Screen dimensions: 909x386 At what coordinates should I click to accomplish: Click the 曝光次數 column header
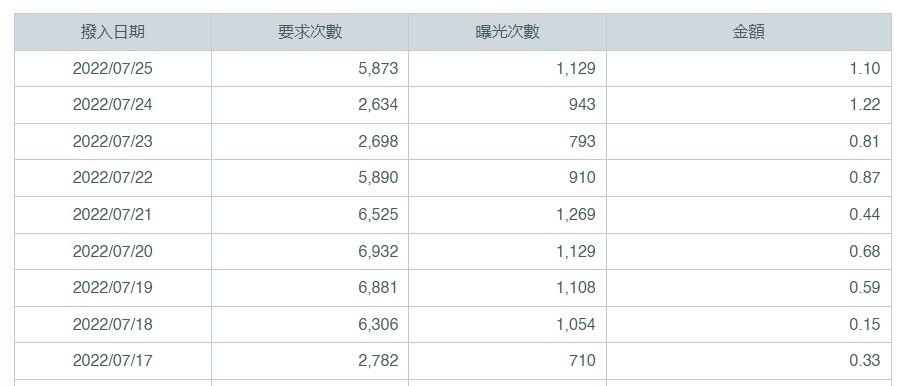pyautogui.click(x=507, y=32)
